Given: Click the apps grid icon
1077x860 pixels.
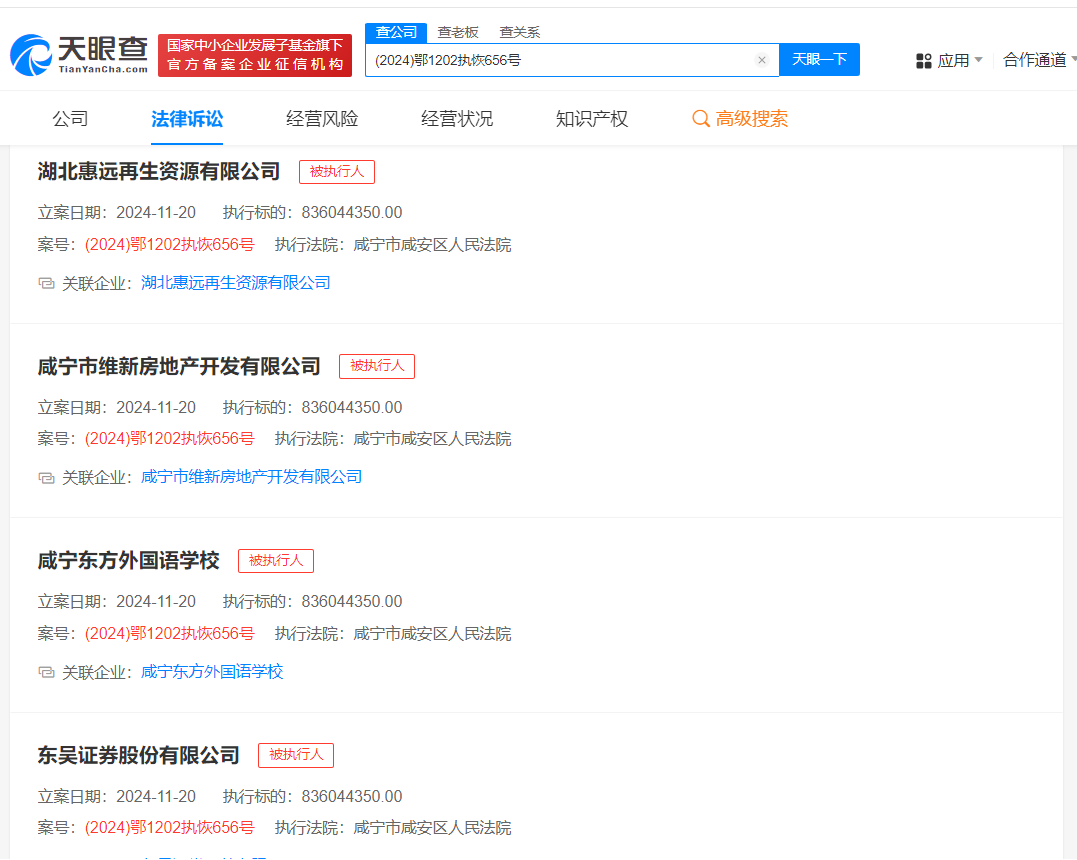Looking at the screenshot, I should tap(924, 61).
